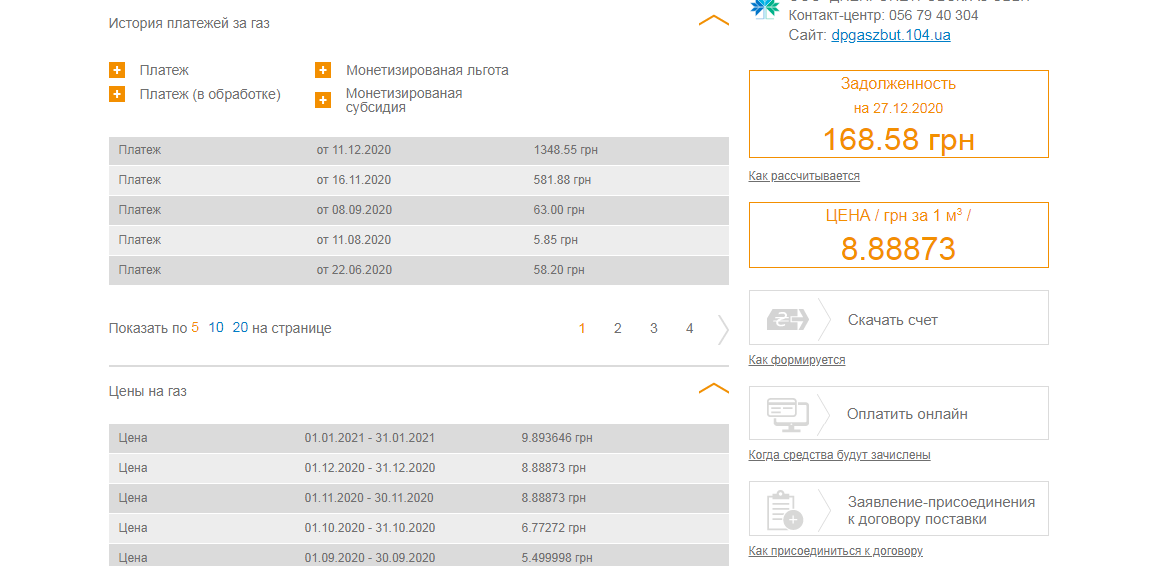Image resolution: width=1167 pixels, height=566 pixels.
Task: Open payment history page 4
Action: pos(690,328)
